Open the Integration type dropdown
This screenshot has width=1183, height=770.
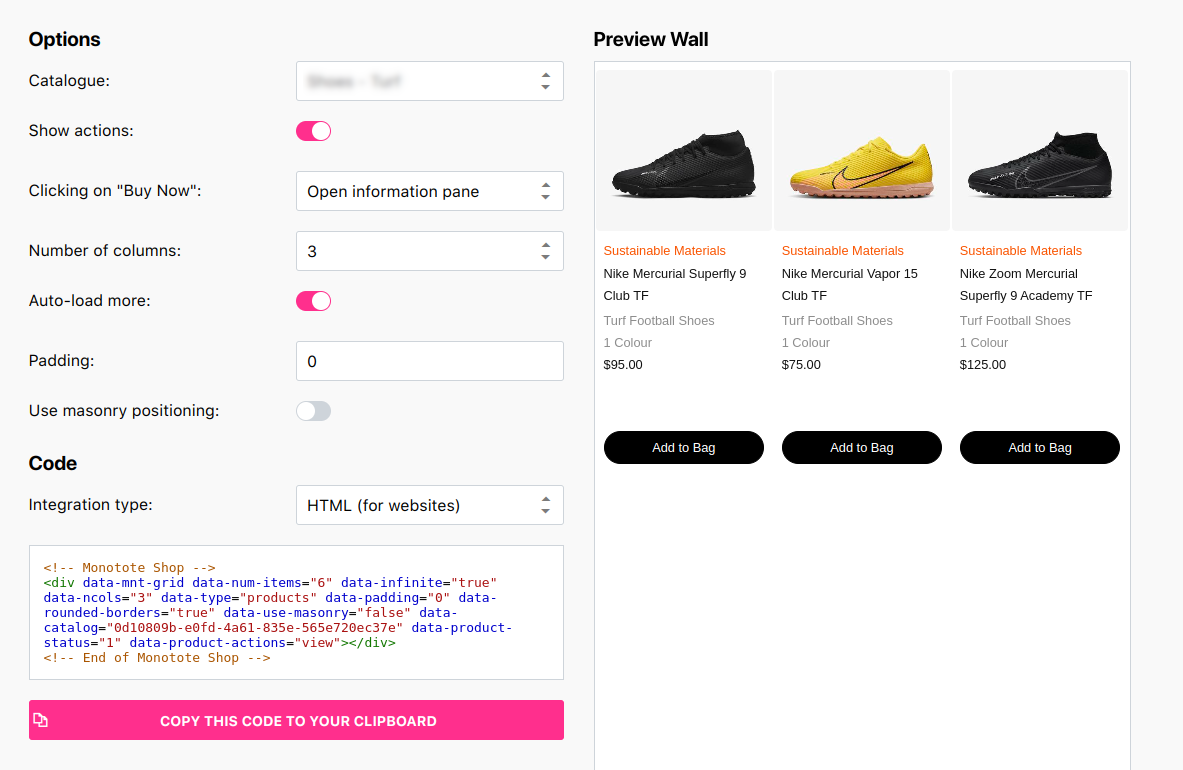click(429, 505)
